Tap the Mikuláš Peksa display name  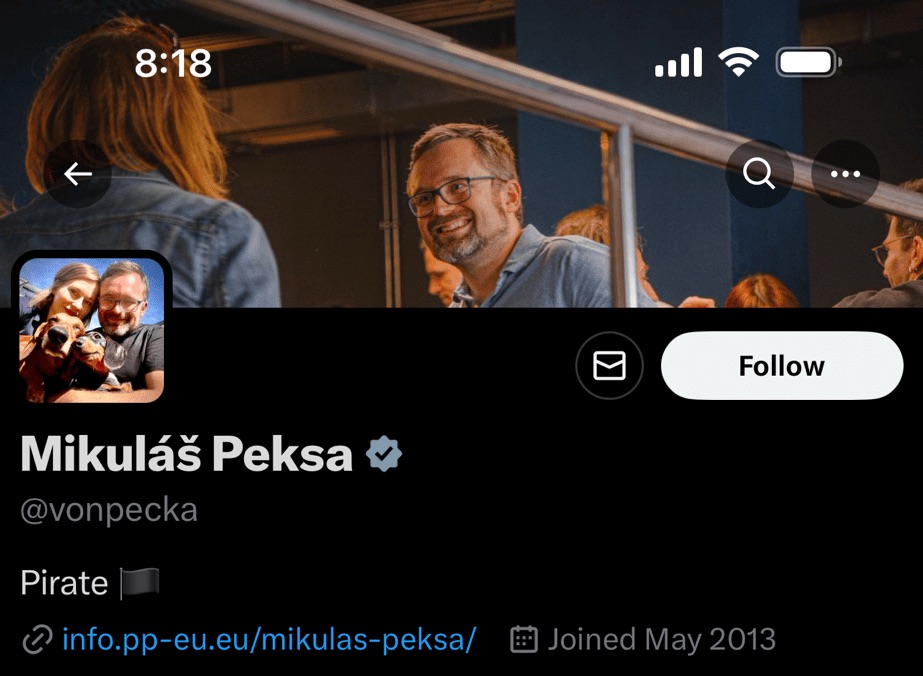187,455
